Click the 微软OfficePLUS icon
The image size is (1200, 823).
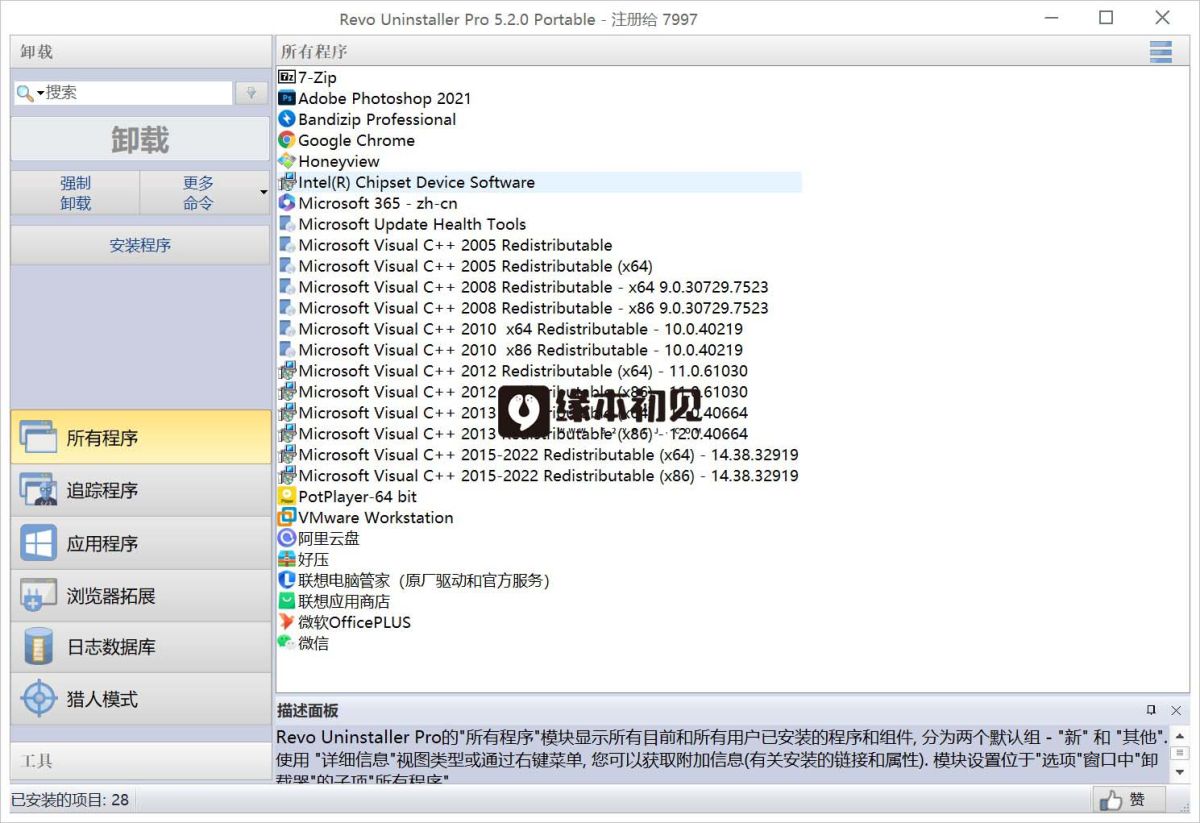coord(287,622)
